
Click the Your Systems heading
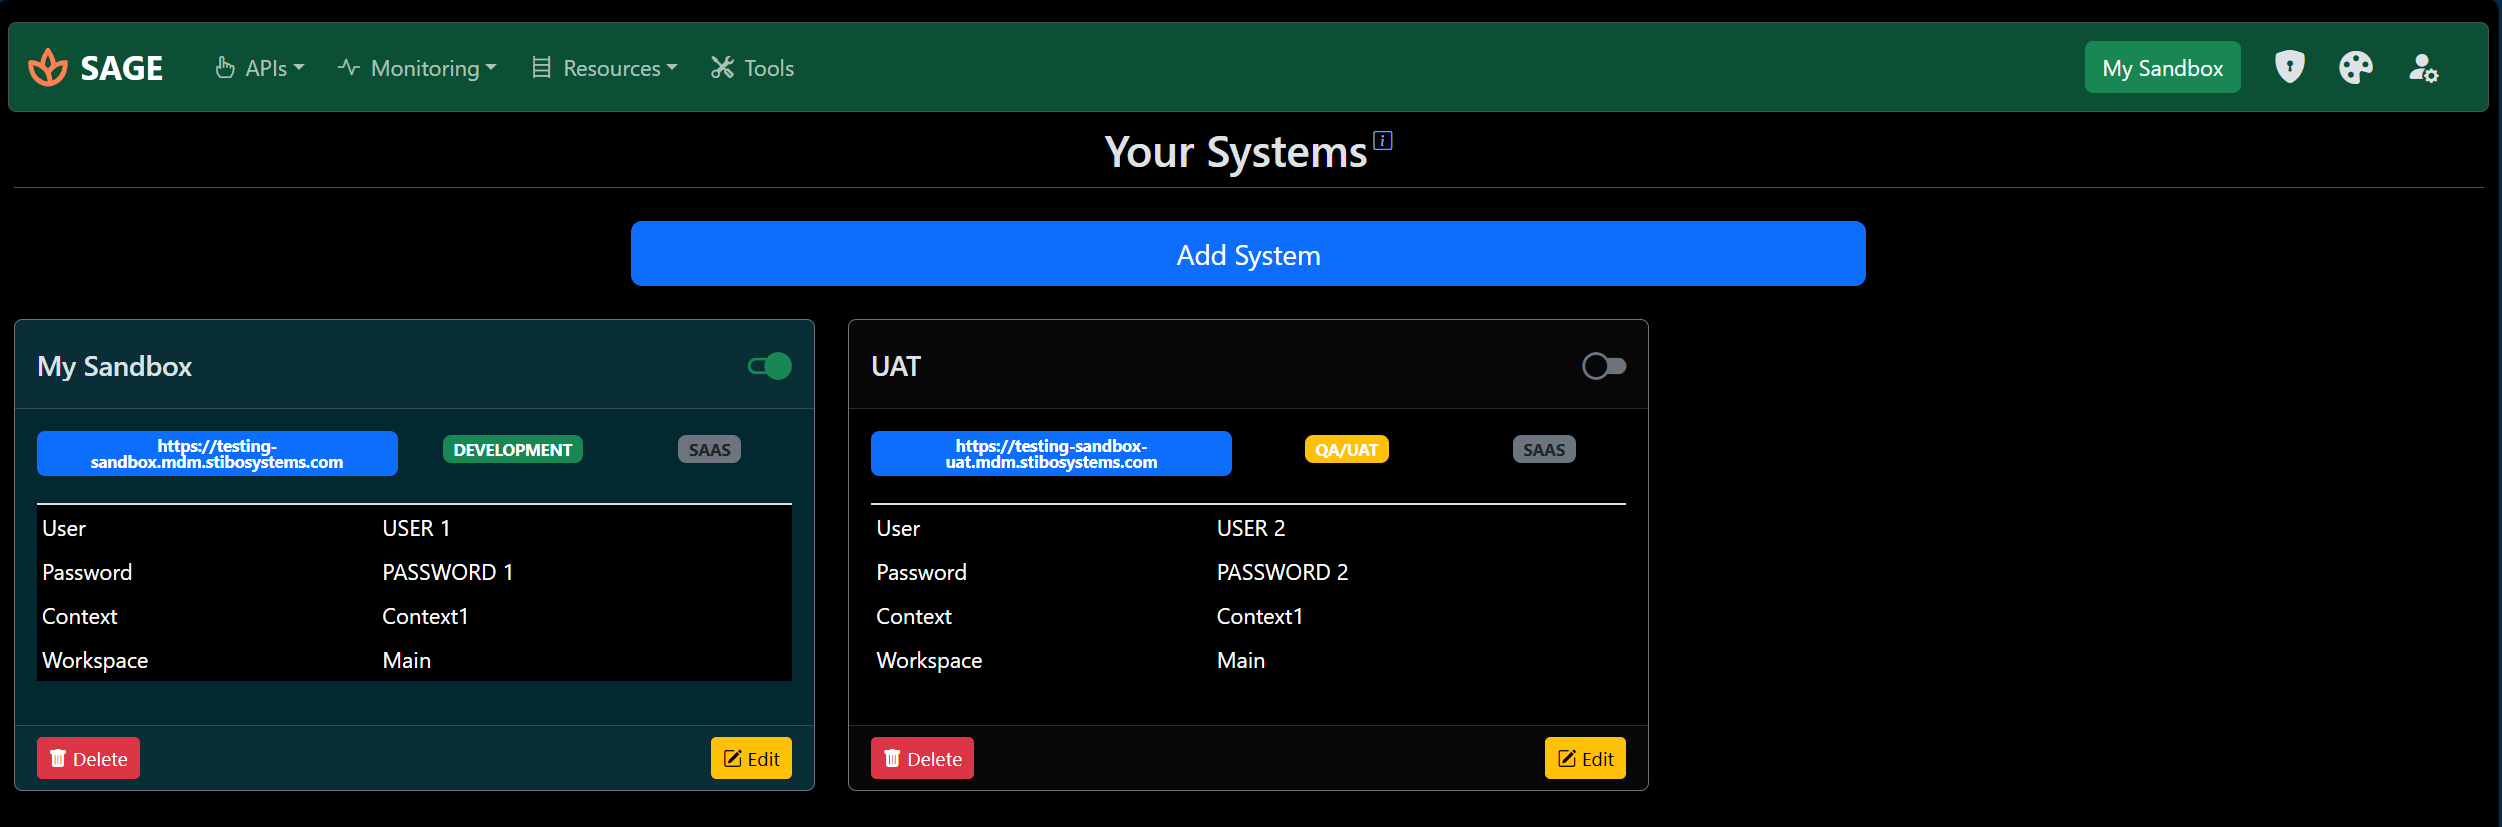[1235, 152]
